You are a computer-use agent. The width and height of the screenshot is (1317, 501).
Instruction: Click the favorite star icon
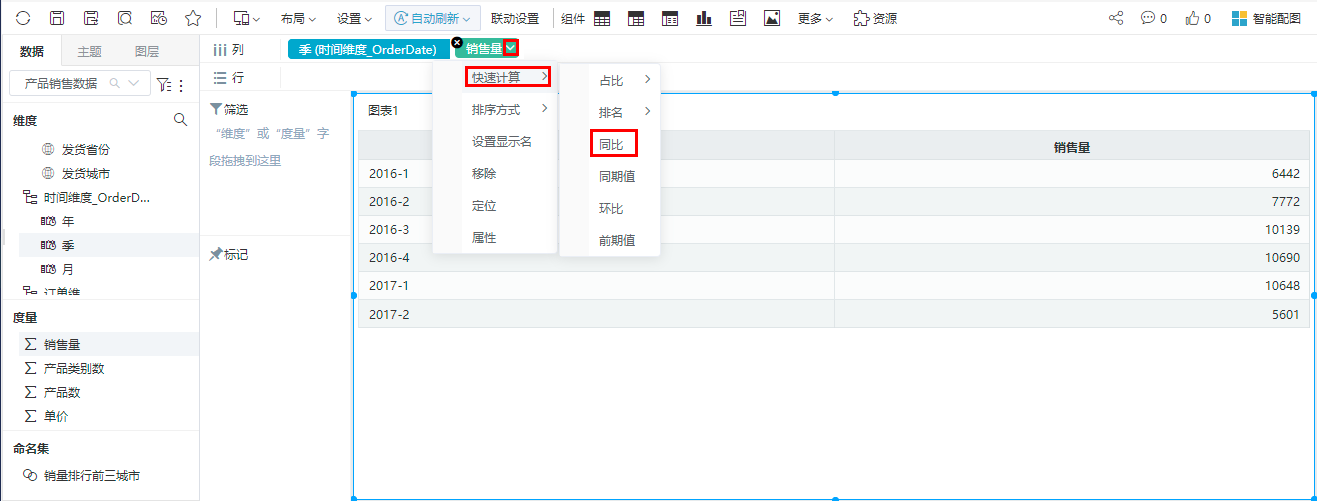[193, 18]
